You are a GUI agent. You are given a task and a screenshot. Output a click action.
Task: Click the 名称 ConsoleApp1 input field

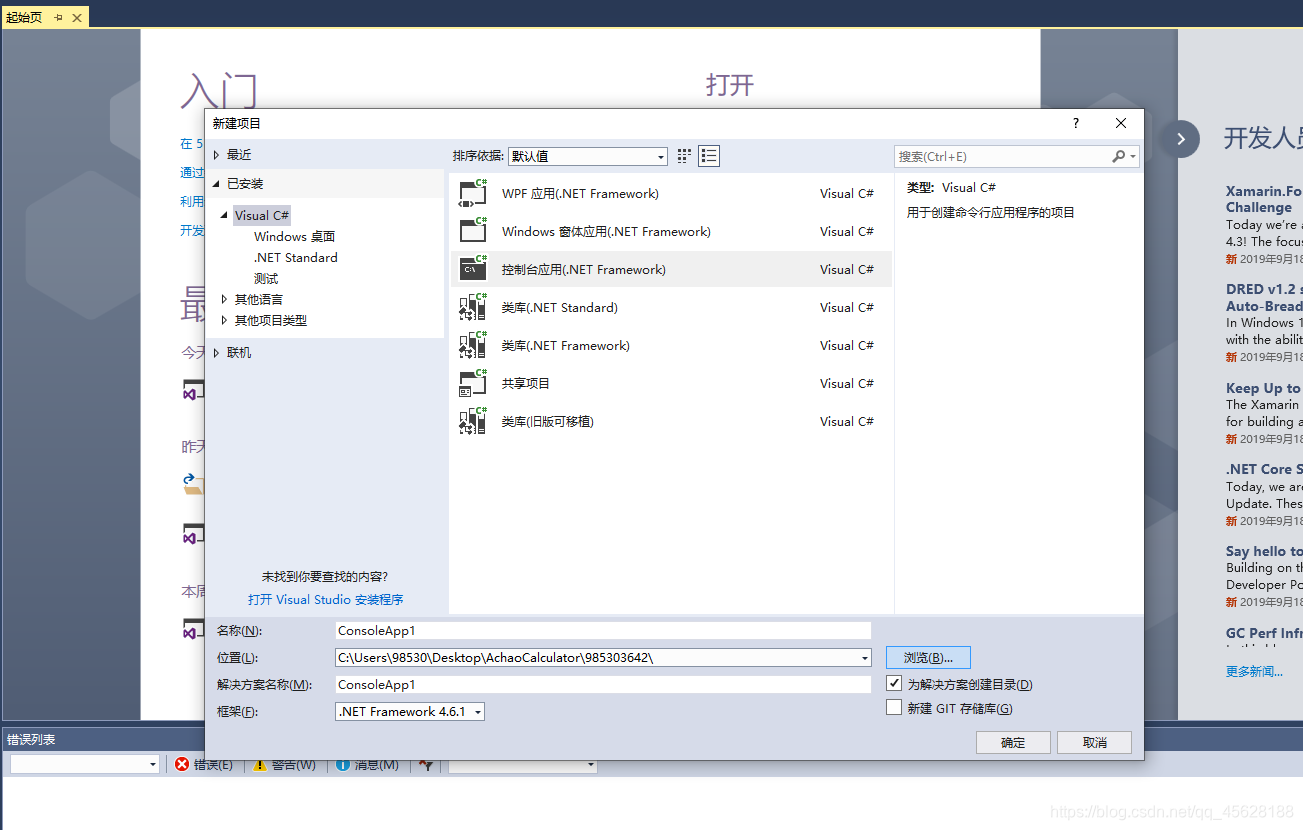click(603, 631)
